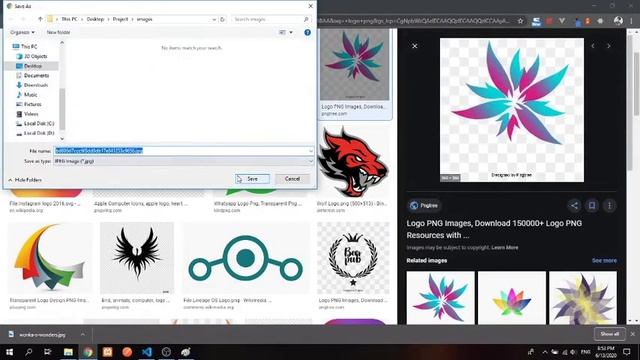The height and width of the screenshot is (360, 640).
Task: Select Videos in the navigation tree
Action: (31, 114)
